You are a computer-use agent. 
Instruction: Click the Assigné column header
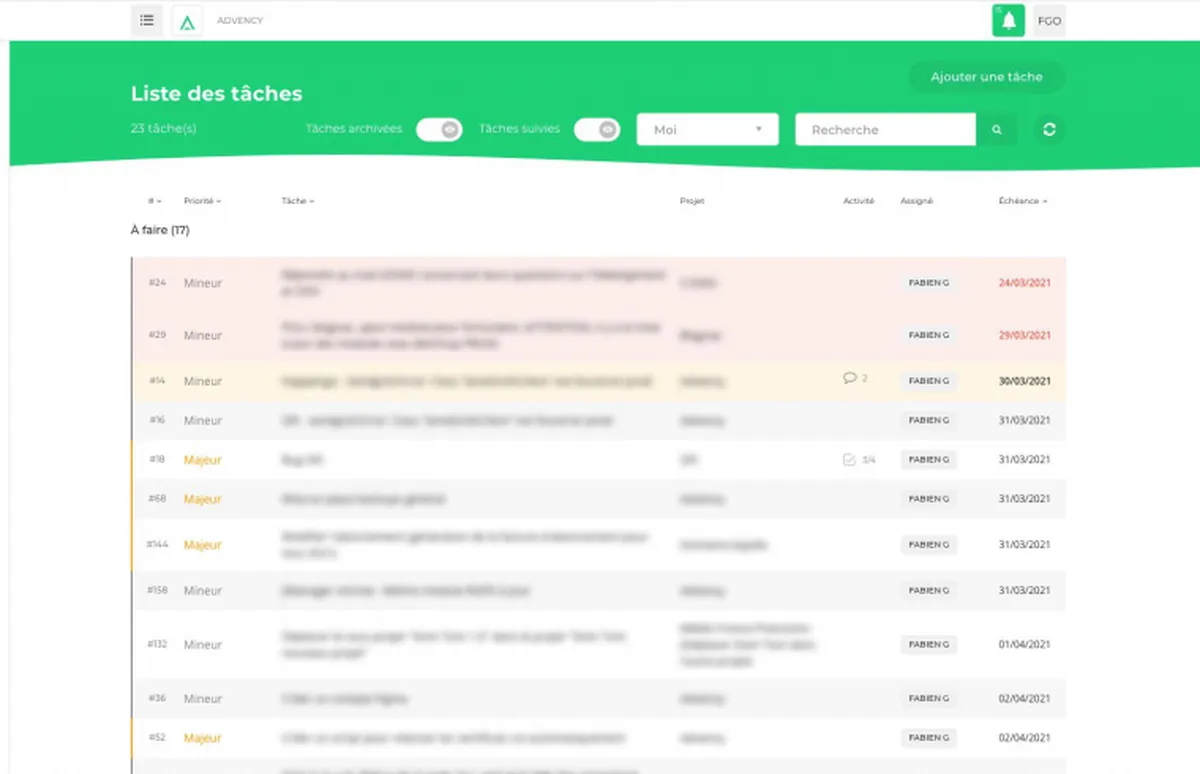pos(916,201)
